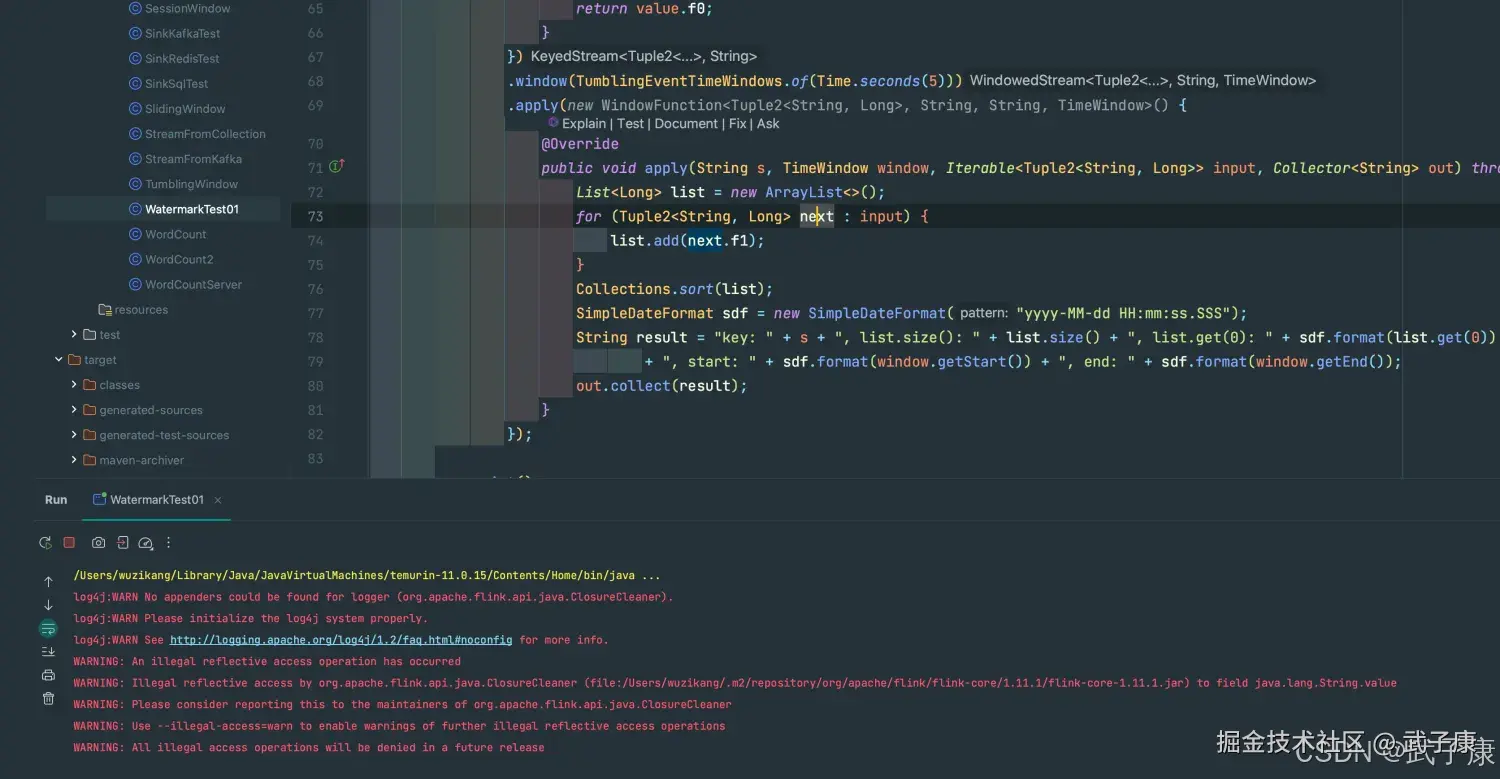Viewport: 1500px width, 779px height.
Task: Open TumblingWindow class in project tree
Action: pos(191,183)
